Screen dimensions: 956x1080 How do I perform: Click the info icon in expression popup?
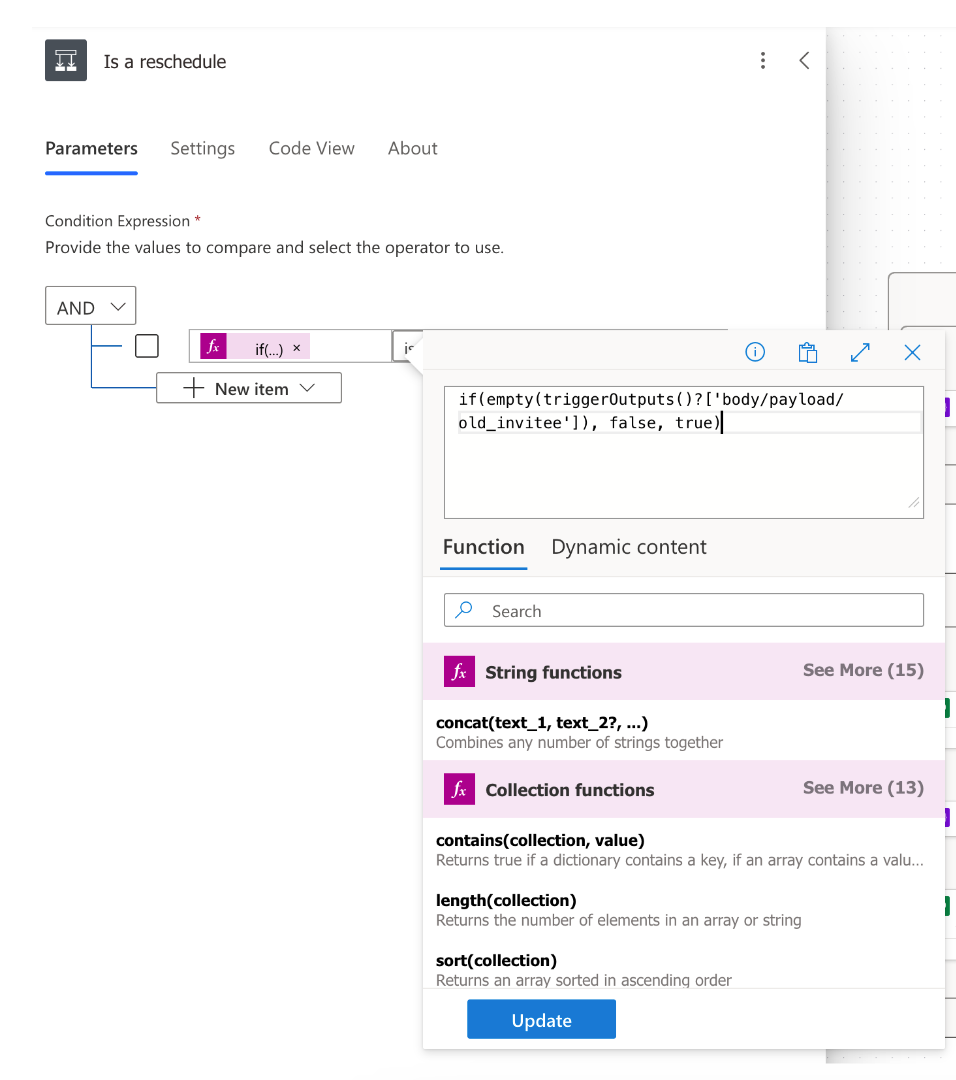[755, 352]
